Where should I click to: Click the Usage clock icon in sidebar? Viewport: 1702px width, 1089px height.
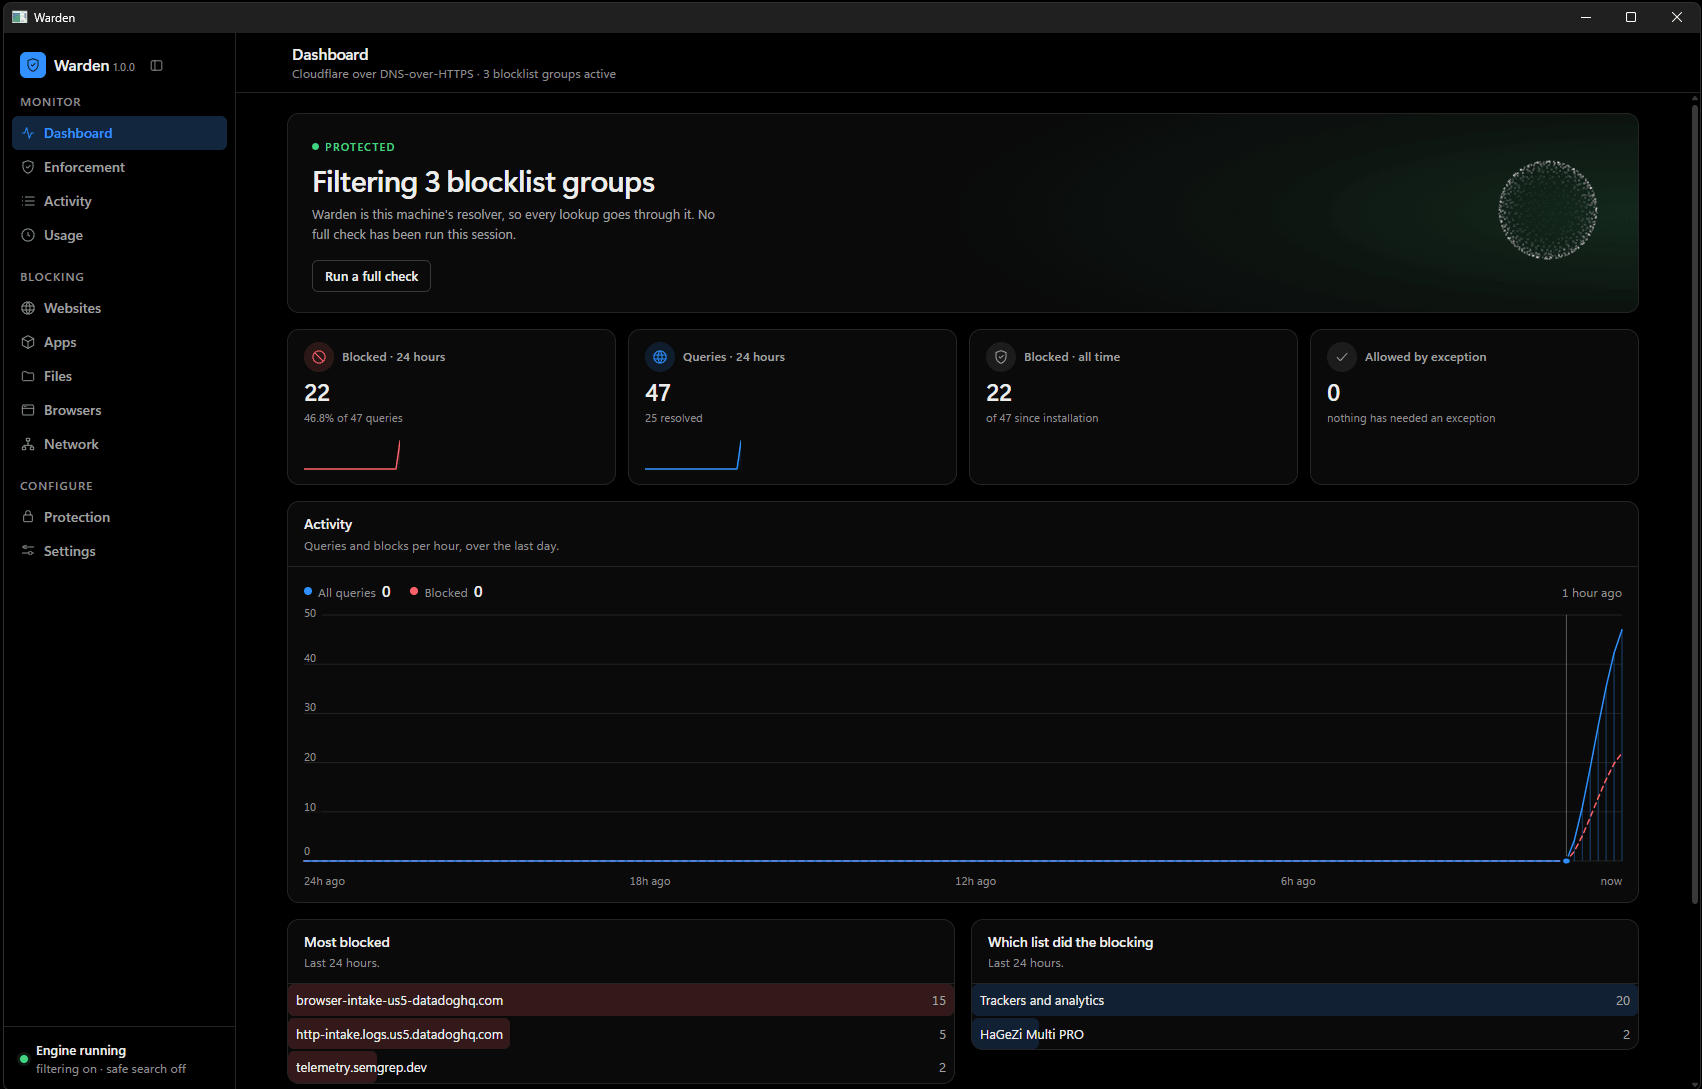[28, 235]
